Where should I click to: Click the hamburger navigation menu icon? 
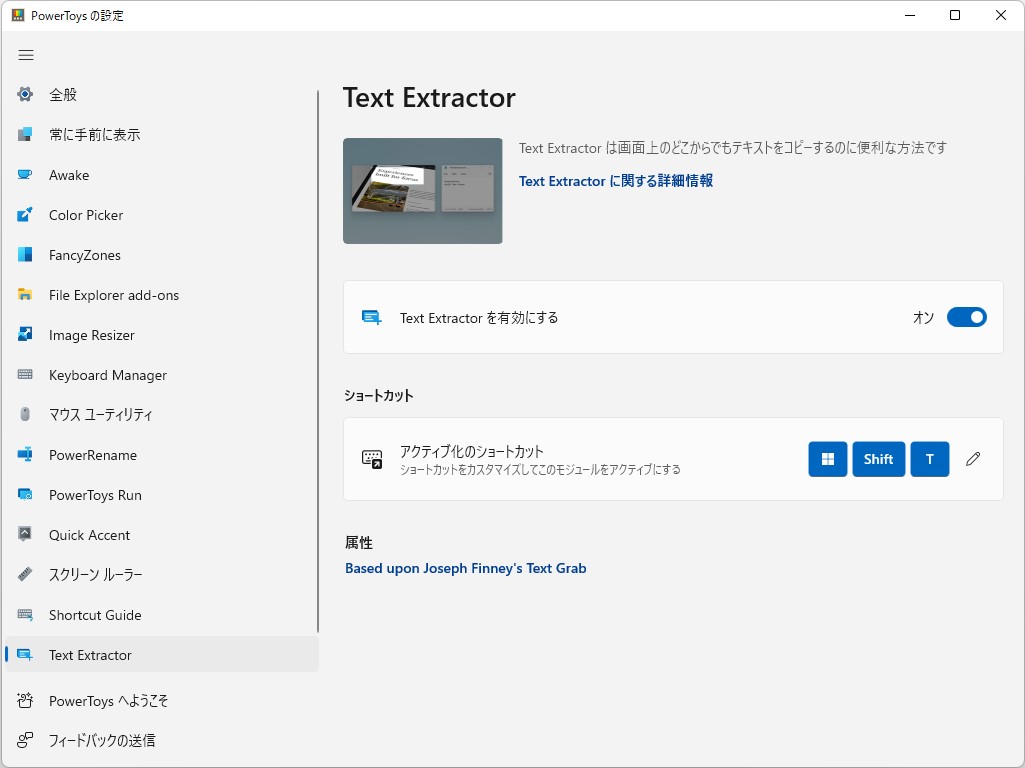pos(26,55)
